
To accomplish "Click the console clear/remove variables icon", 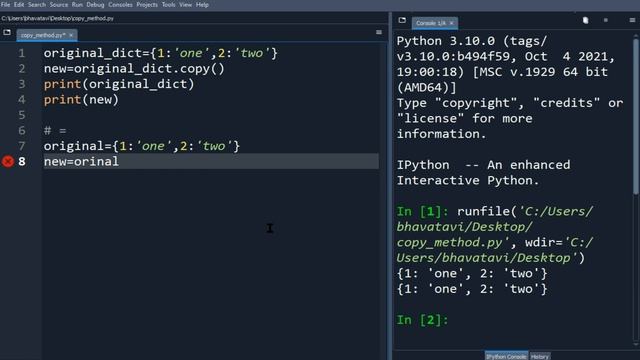I will (585, 20).
